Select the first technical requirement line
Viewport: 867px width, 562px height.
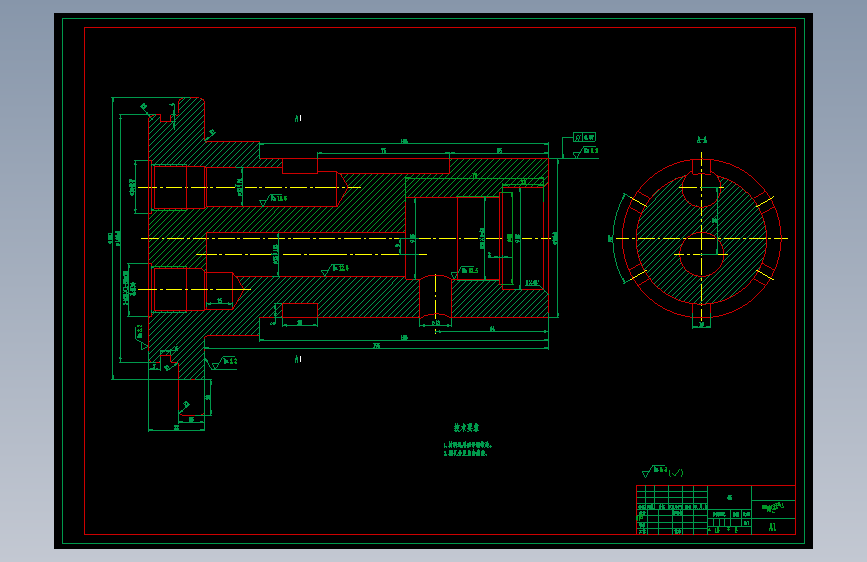coord(467,445)
